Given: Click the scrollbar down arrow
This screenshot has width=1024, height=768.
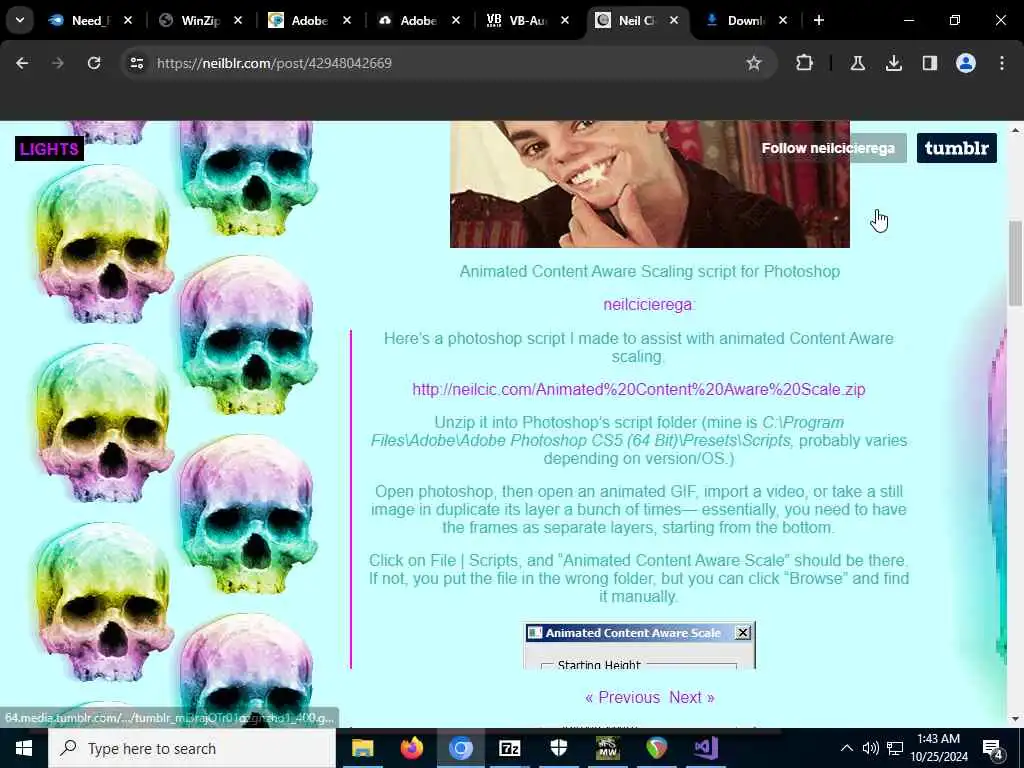Looking at the screenshot, I should [x=1016, y=719].
